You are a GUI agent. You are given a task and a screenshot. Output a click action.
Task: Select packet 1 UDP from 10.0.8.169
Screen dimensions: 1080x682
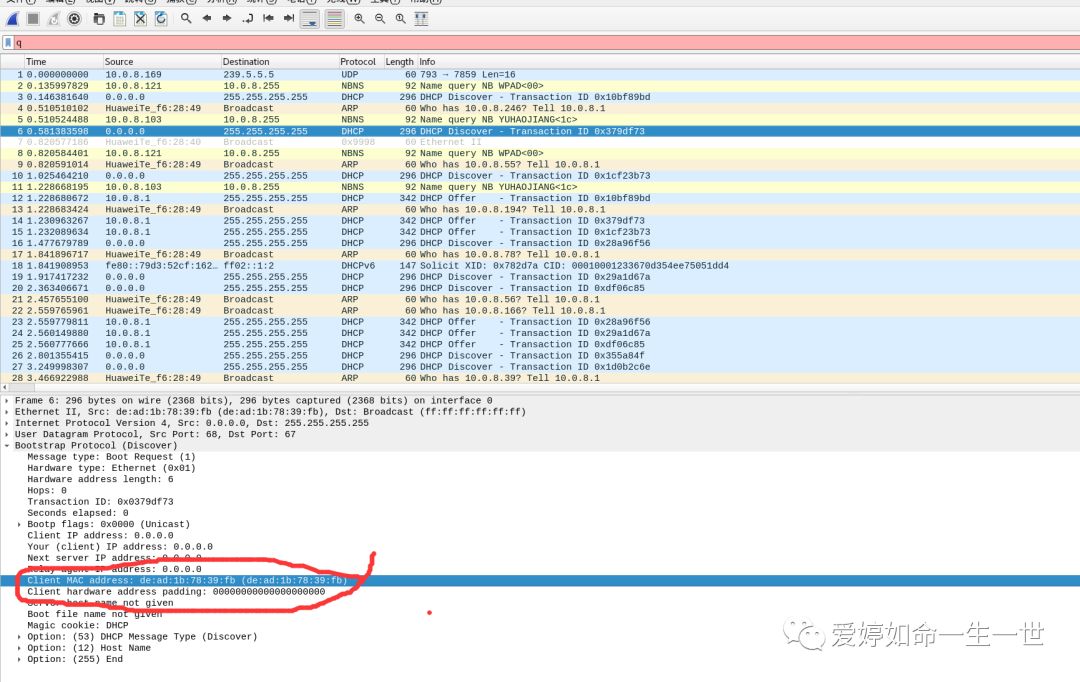(x=540, y=74)
